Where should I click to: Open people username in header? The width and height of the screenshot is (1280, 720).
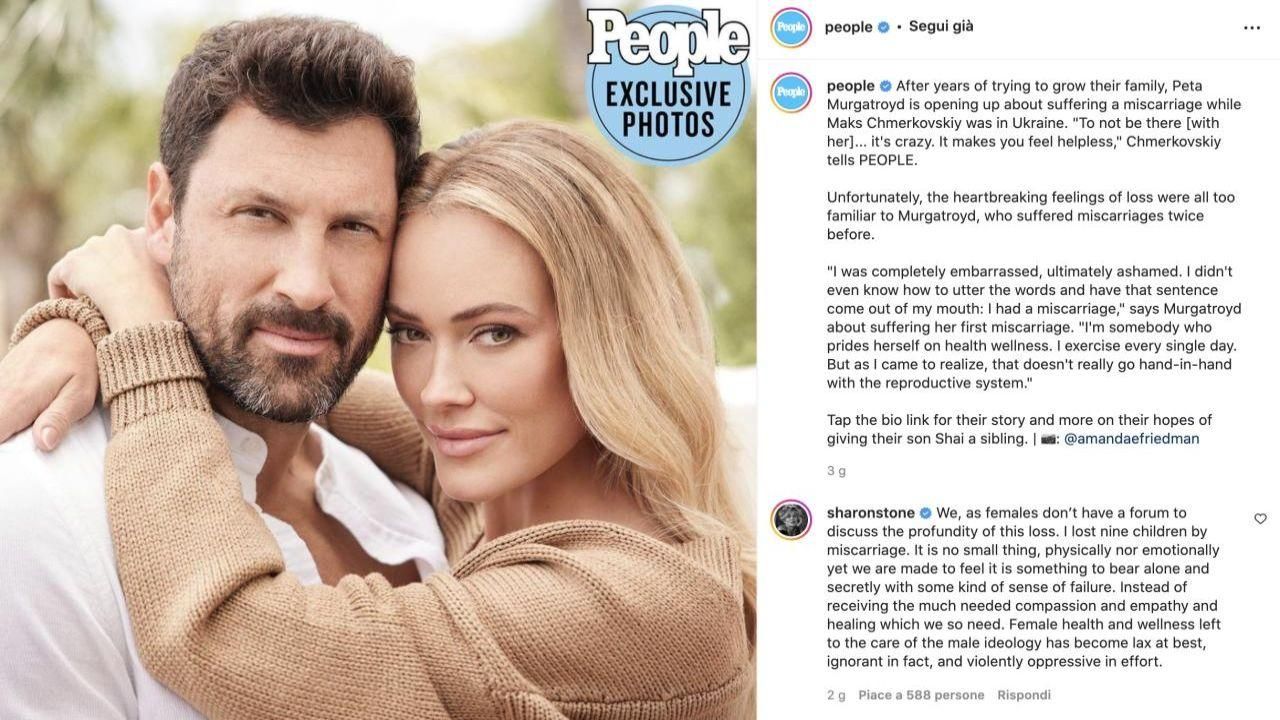(x=848, y=27)
